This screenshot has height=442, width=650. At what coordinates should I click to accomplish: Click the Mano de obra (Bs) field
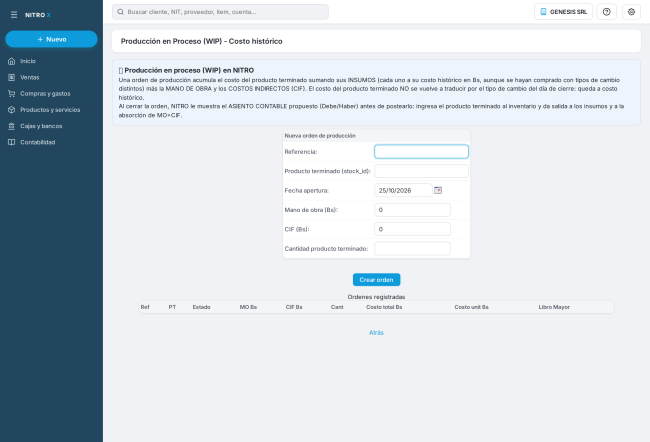[412, 210]
